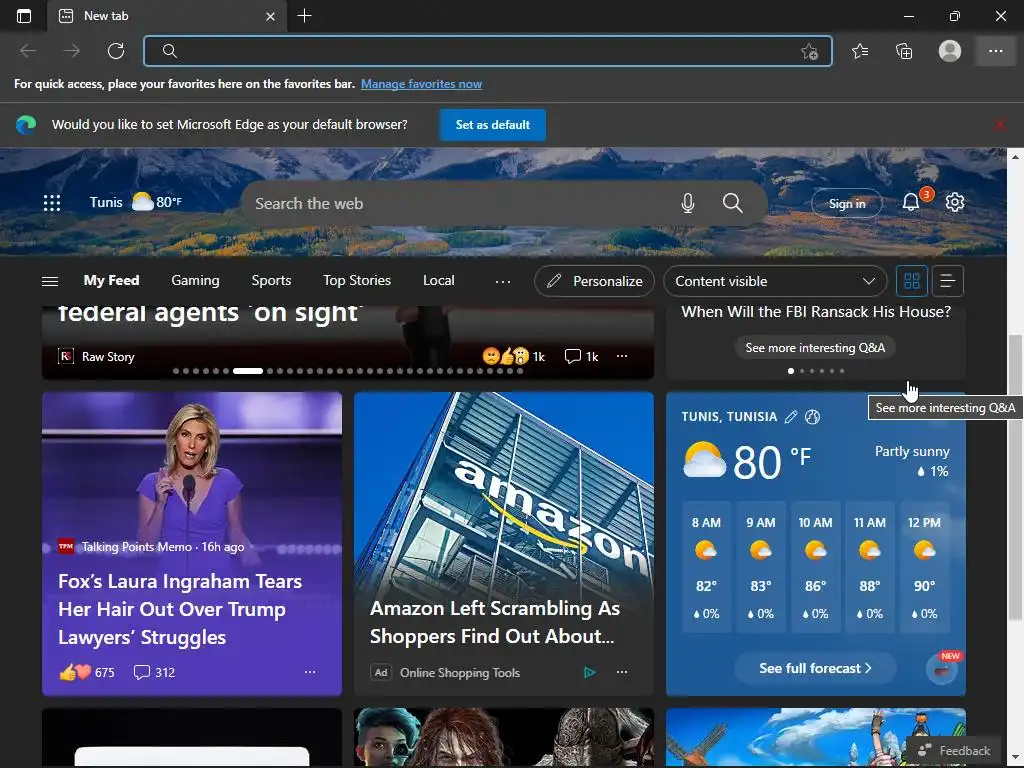The image size is (1024, 768).
Task: Show more feed categories ellipsis
Action: pos(503,281)
